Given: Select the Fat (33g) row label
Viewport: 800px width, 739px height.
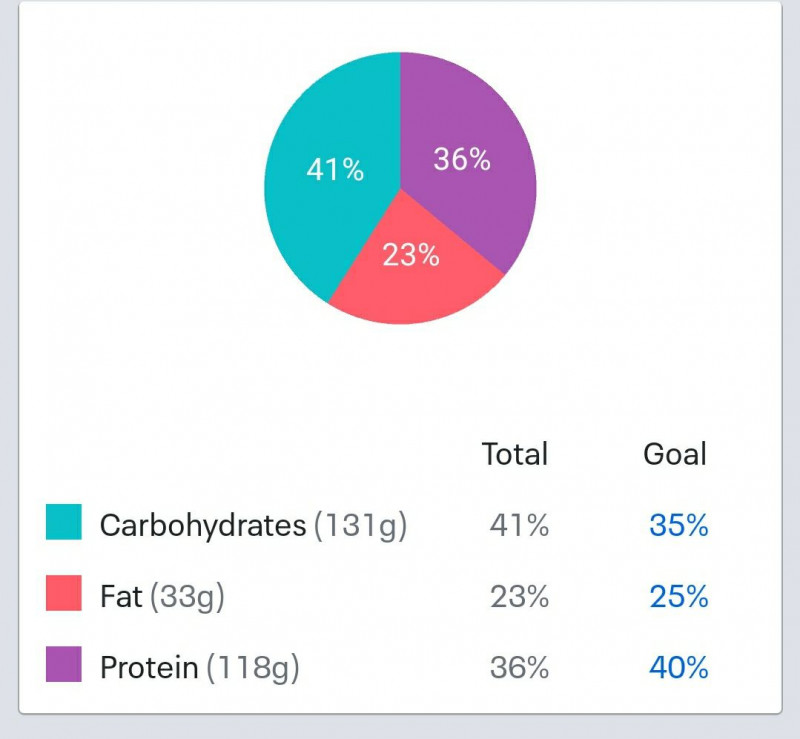Looking at the screenshot, I should 162,597.
